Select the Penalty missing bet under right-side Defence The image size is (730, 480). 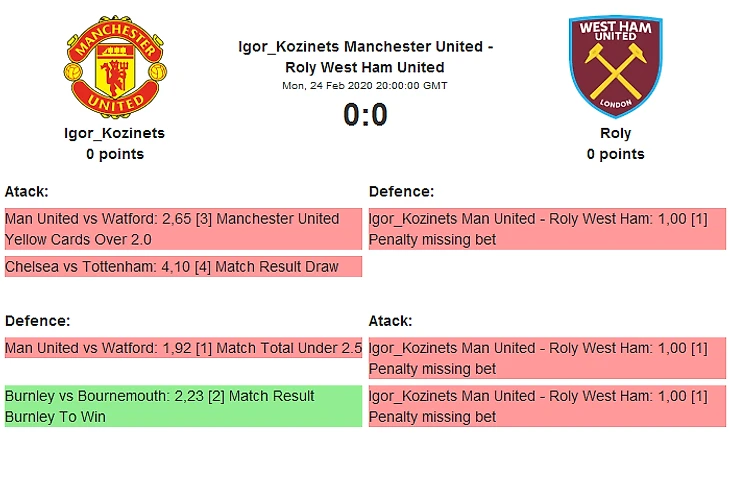point(547,229)
